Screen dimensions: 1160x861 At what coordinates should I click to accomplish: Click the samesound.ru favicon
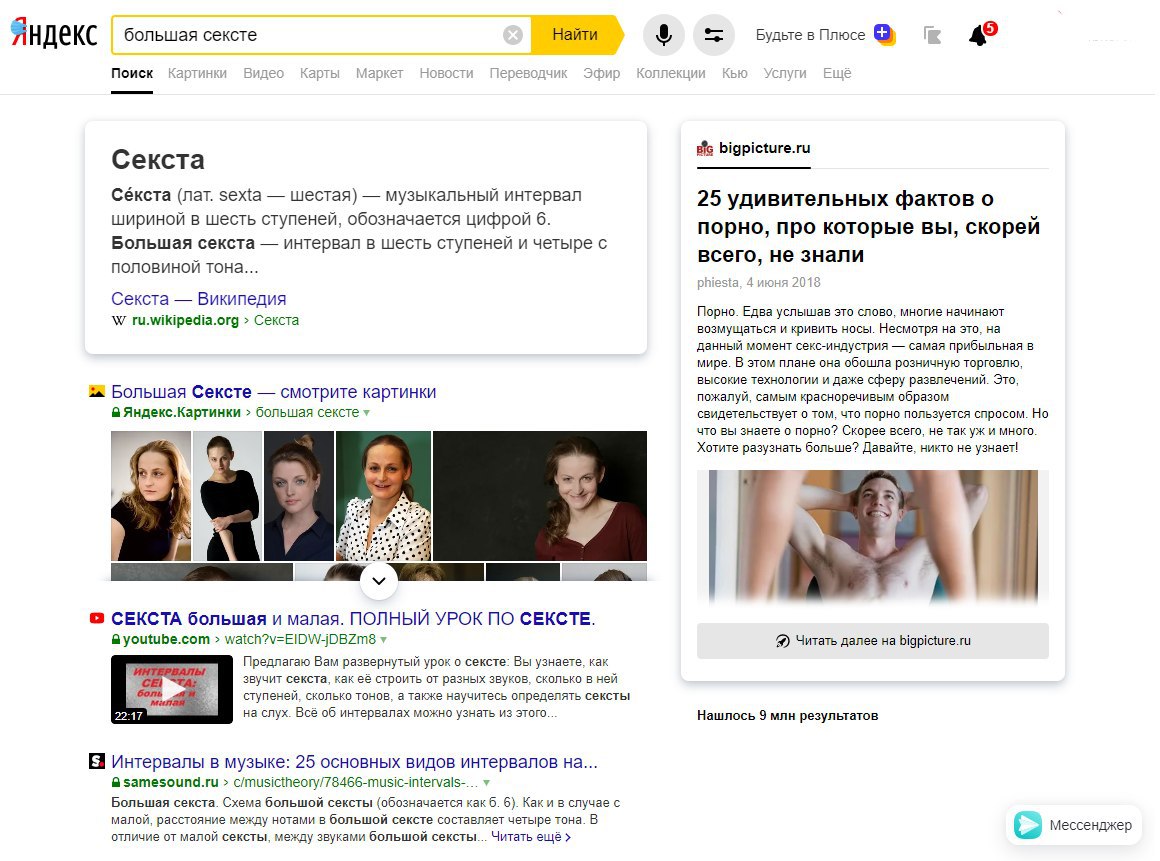[x=96, y=761]
